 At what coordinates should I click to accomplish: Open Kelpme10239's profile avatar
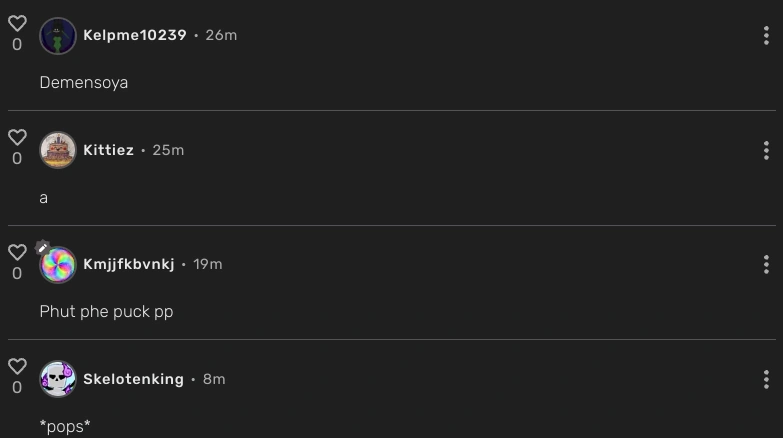tap(58, 36)
